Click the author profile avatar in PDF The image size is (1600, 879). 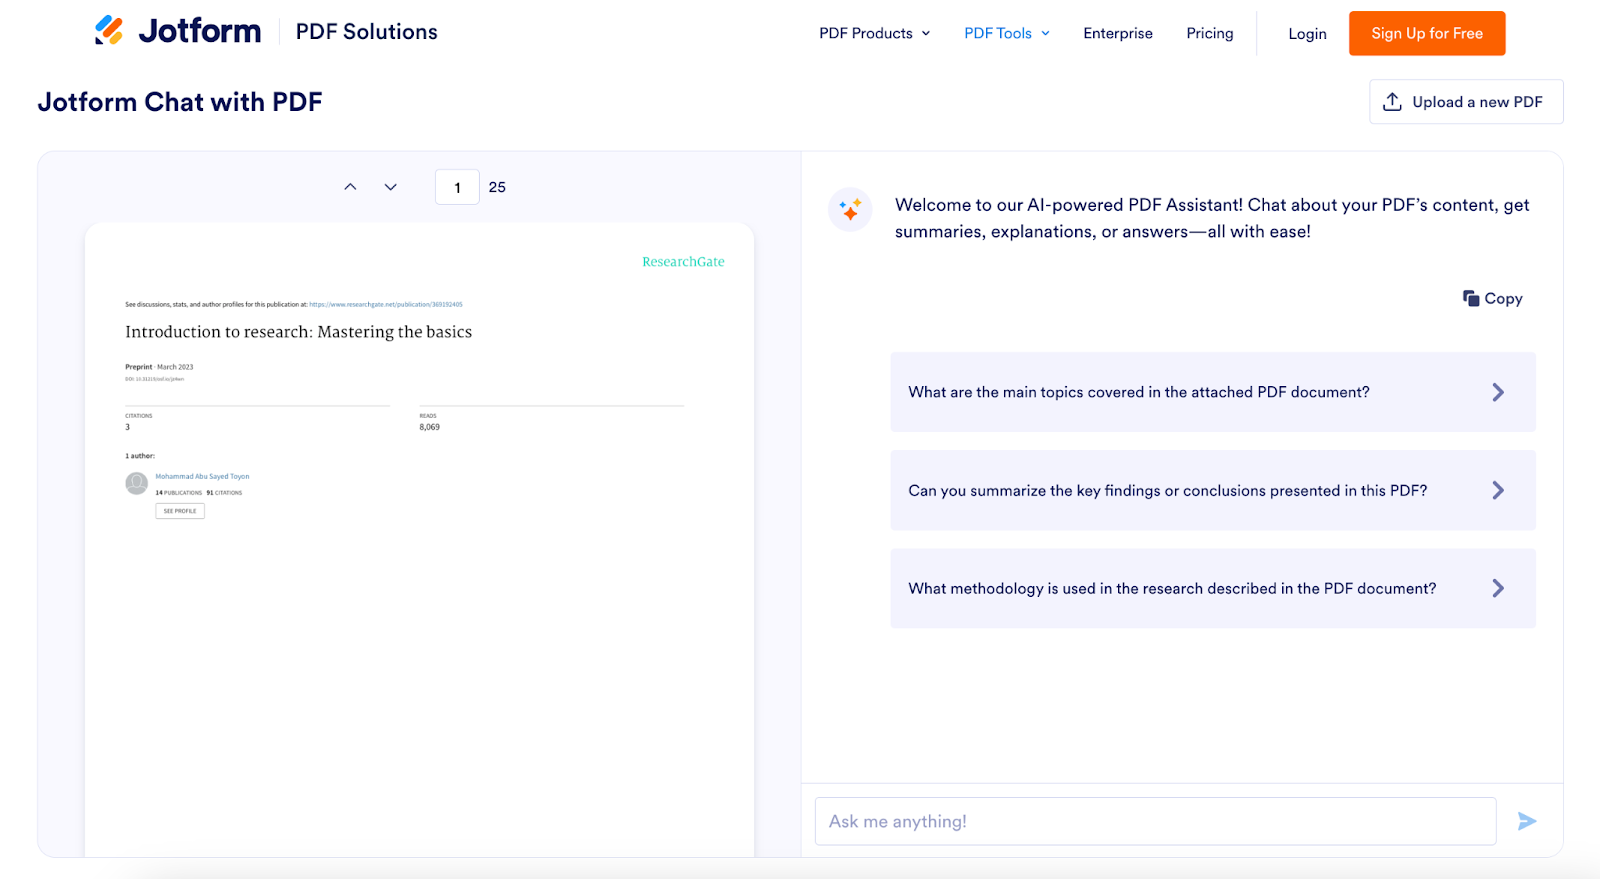point(137,484)
